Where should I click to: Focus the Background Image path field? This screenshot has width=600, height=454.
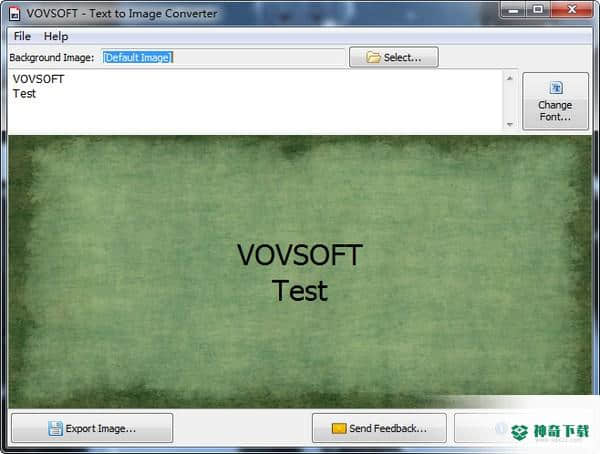[x=224, y=57]
